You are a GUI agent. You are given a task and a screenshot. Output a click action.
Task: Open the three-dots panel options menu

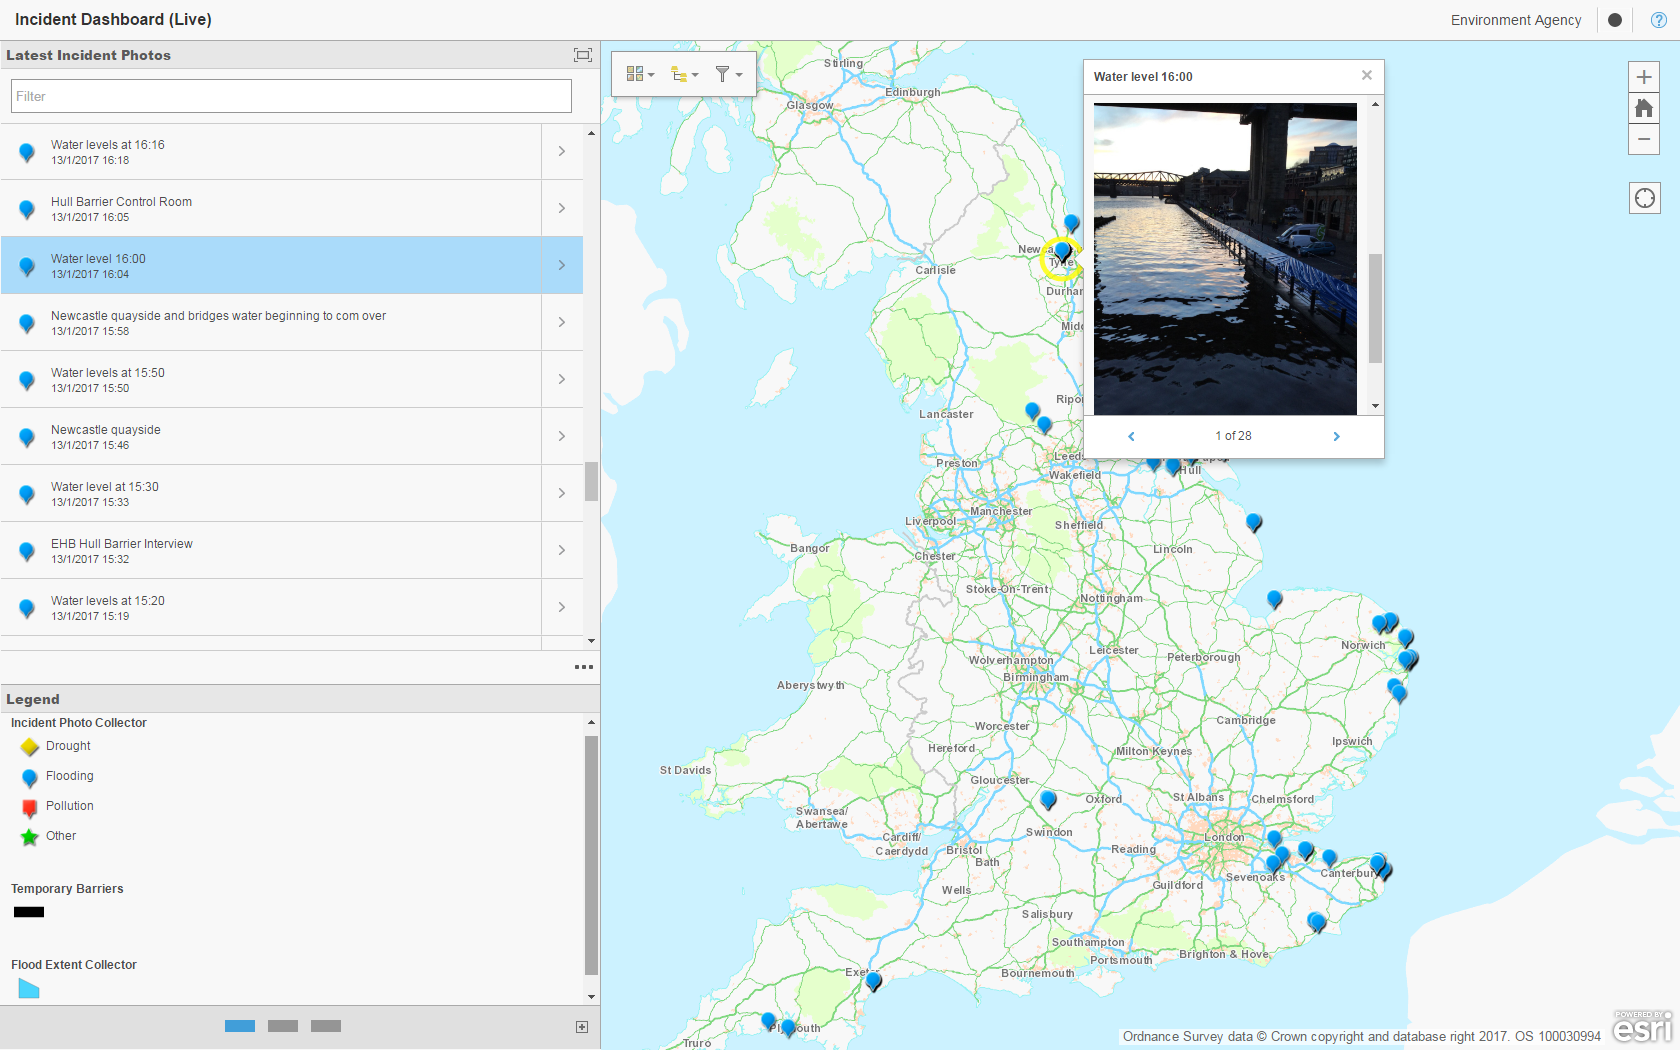[584, 667]
